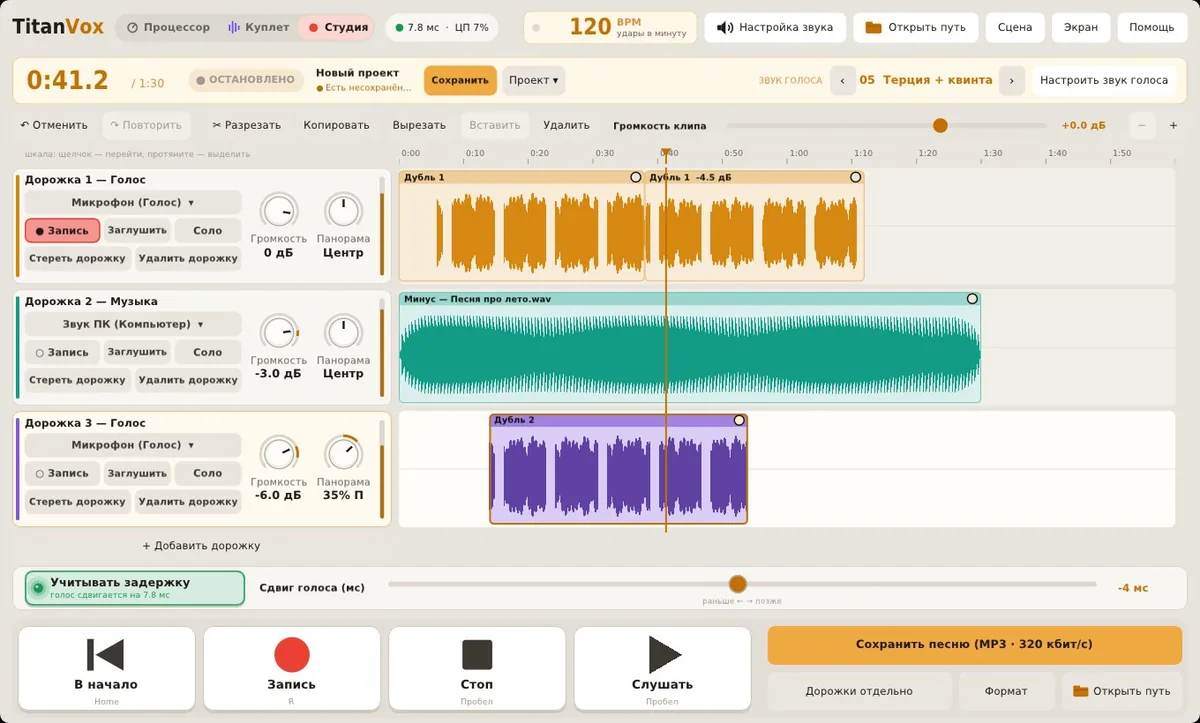Open the Проект dropdown menu
The height and width of the screenshot is (723, 1200).
533,80
